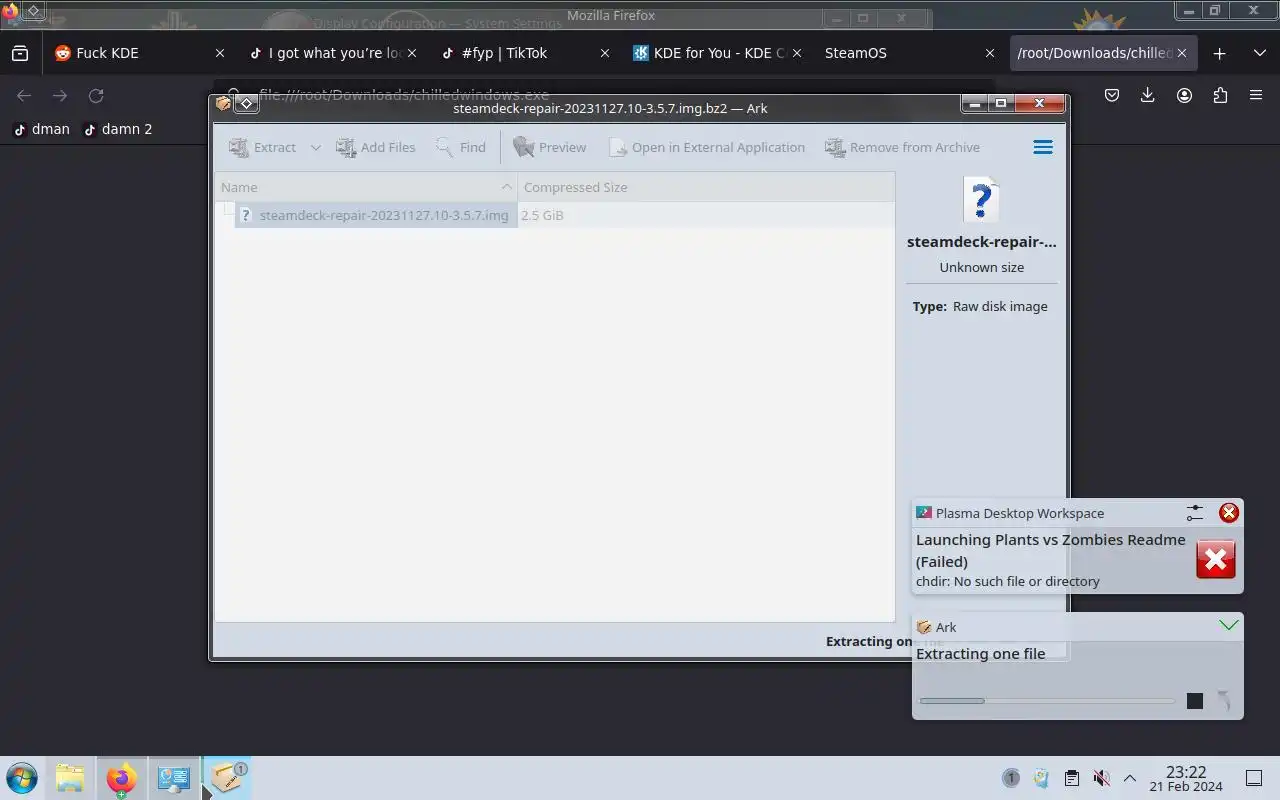The image size is (1280, 800).
Task: Go forward in Firefox
Action: click(60, 95)
